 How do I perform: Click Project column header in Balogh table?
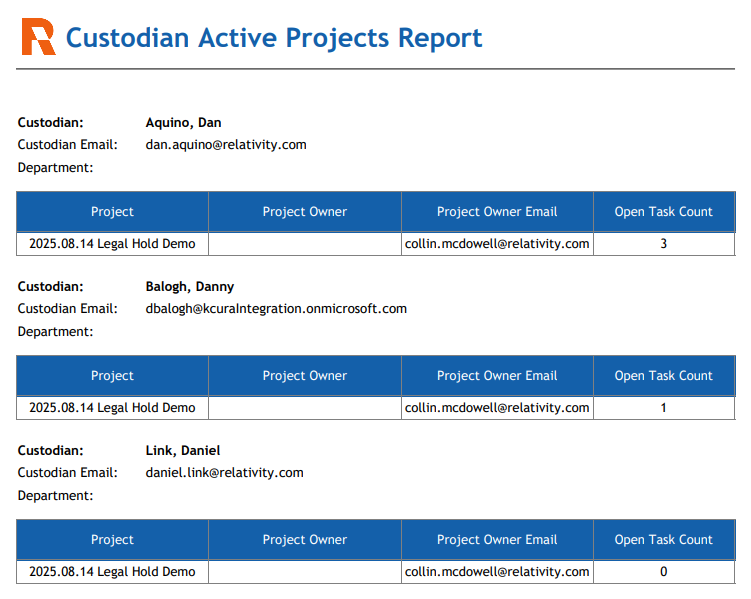(113, 376)
